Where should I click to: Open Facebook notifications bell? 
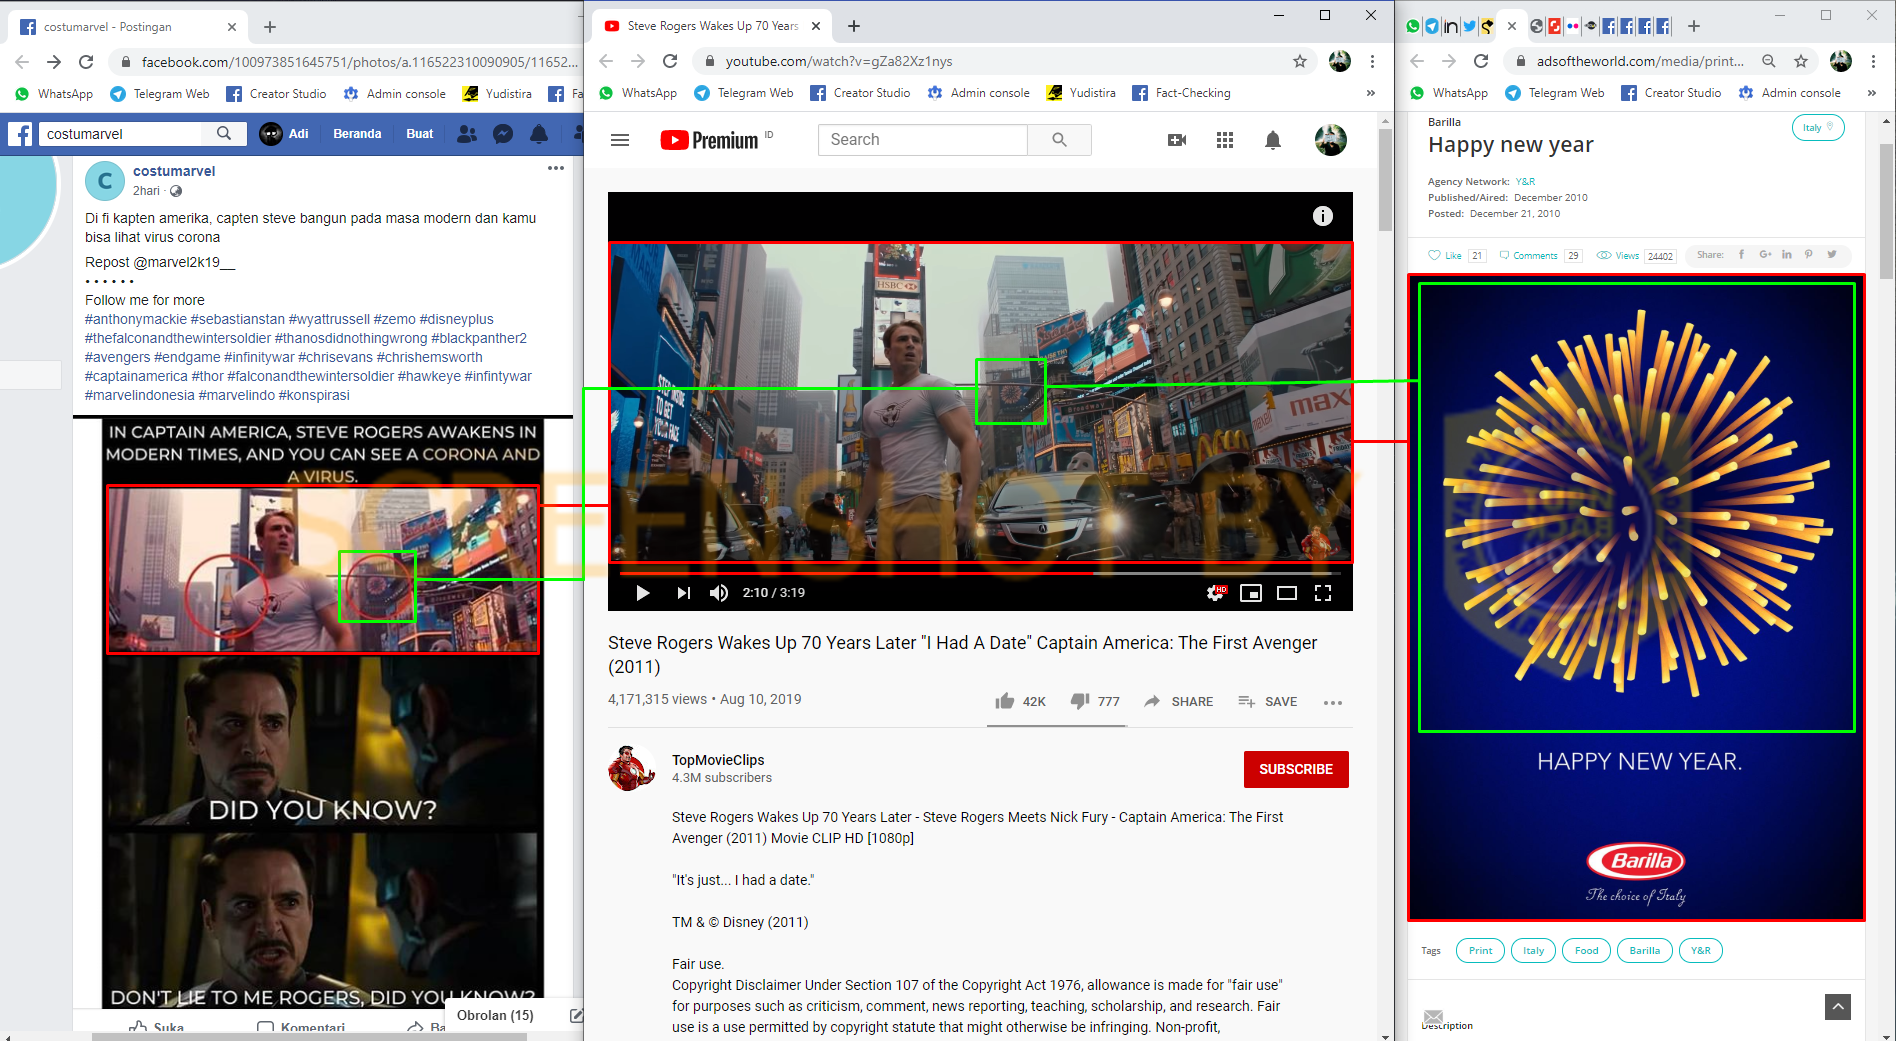(x=539, y=133)
